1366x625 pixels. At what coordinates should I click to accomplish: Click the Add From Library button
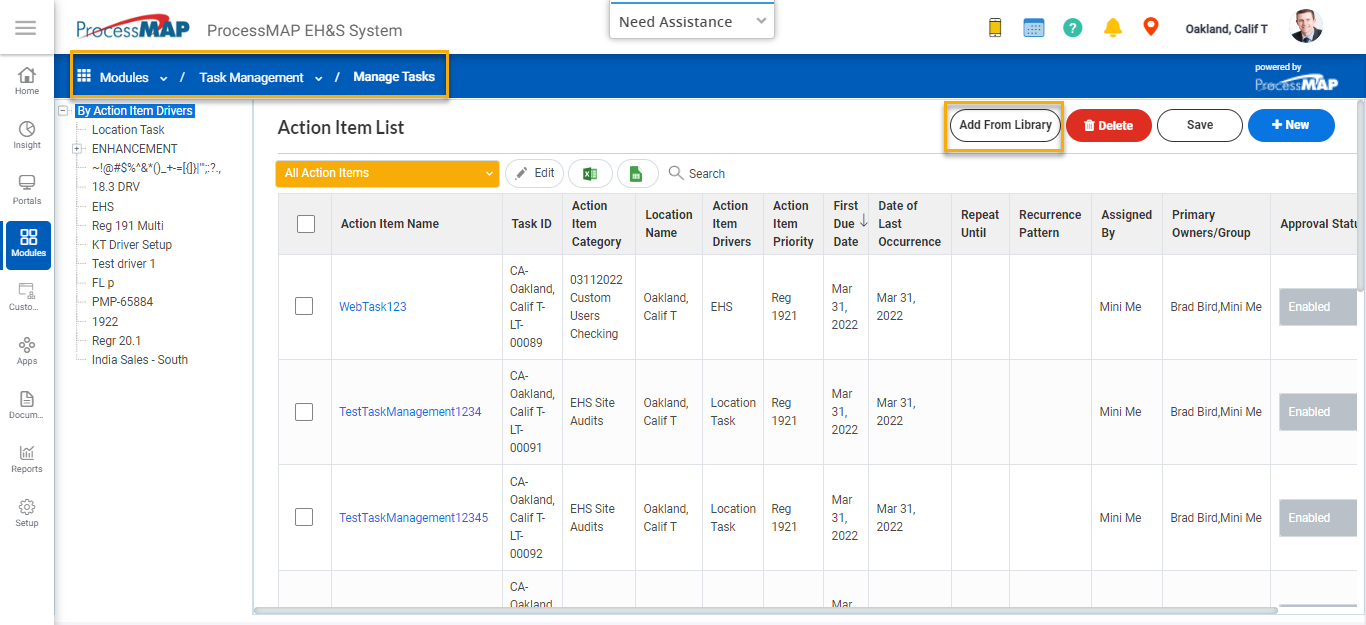1005,125
